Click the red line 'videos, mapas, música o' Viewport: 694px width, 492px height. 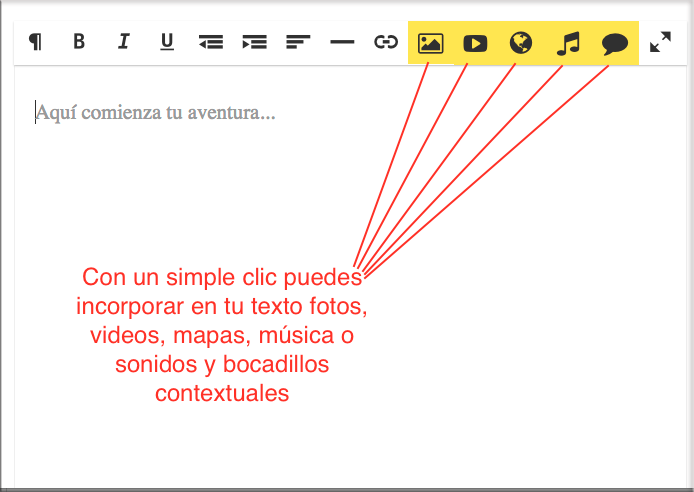tap(222, 335)
